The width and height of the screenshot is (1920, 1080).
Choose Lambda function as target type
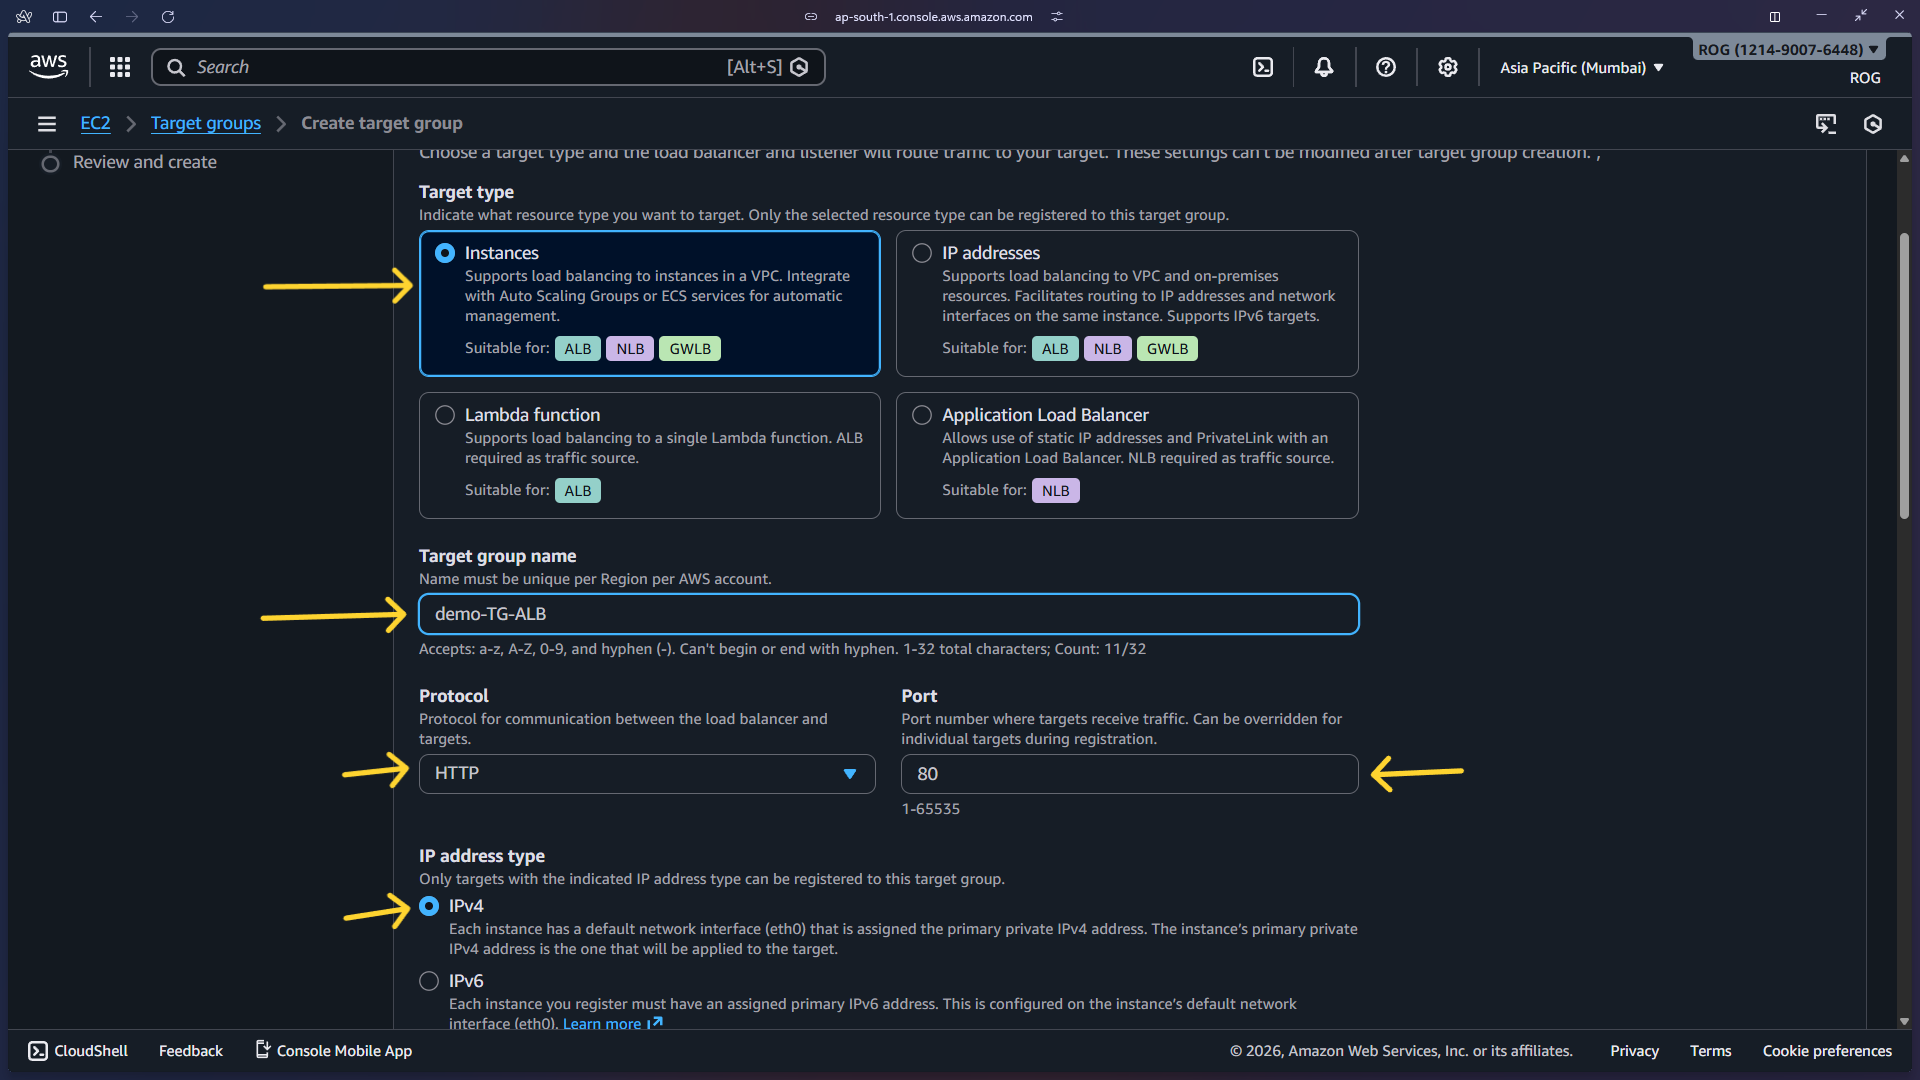(x=444, y=414)
